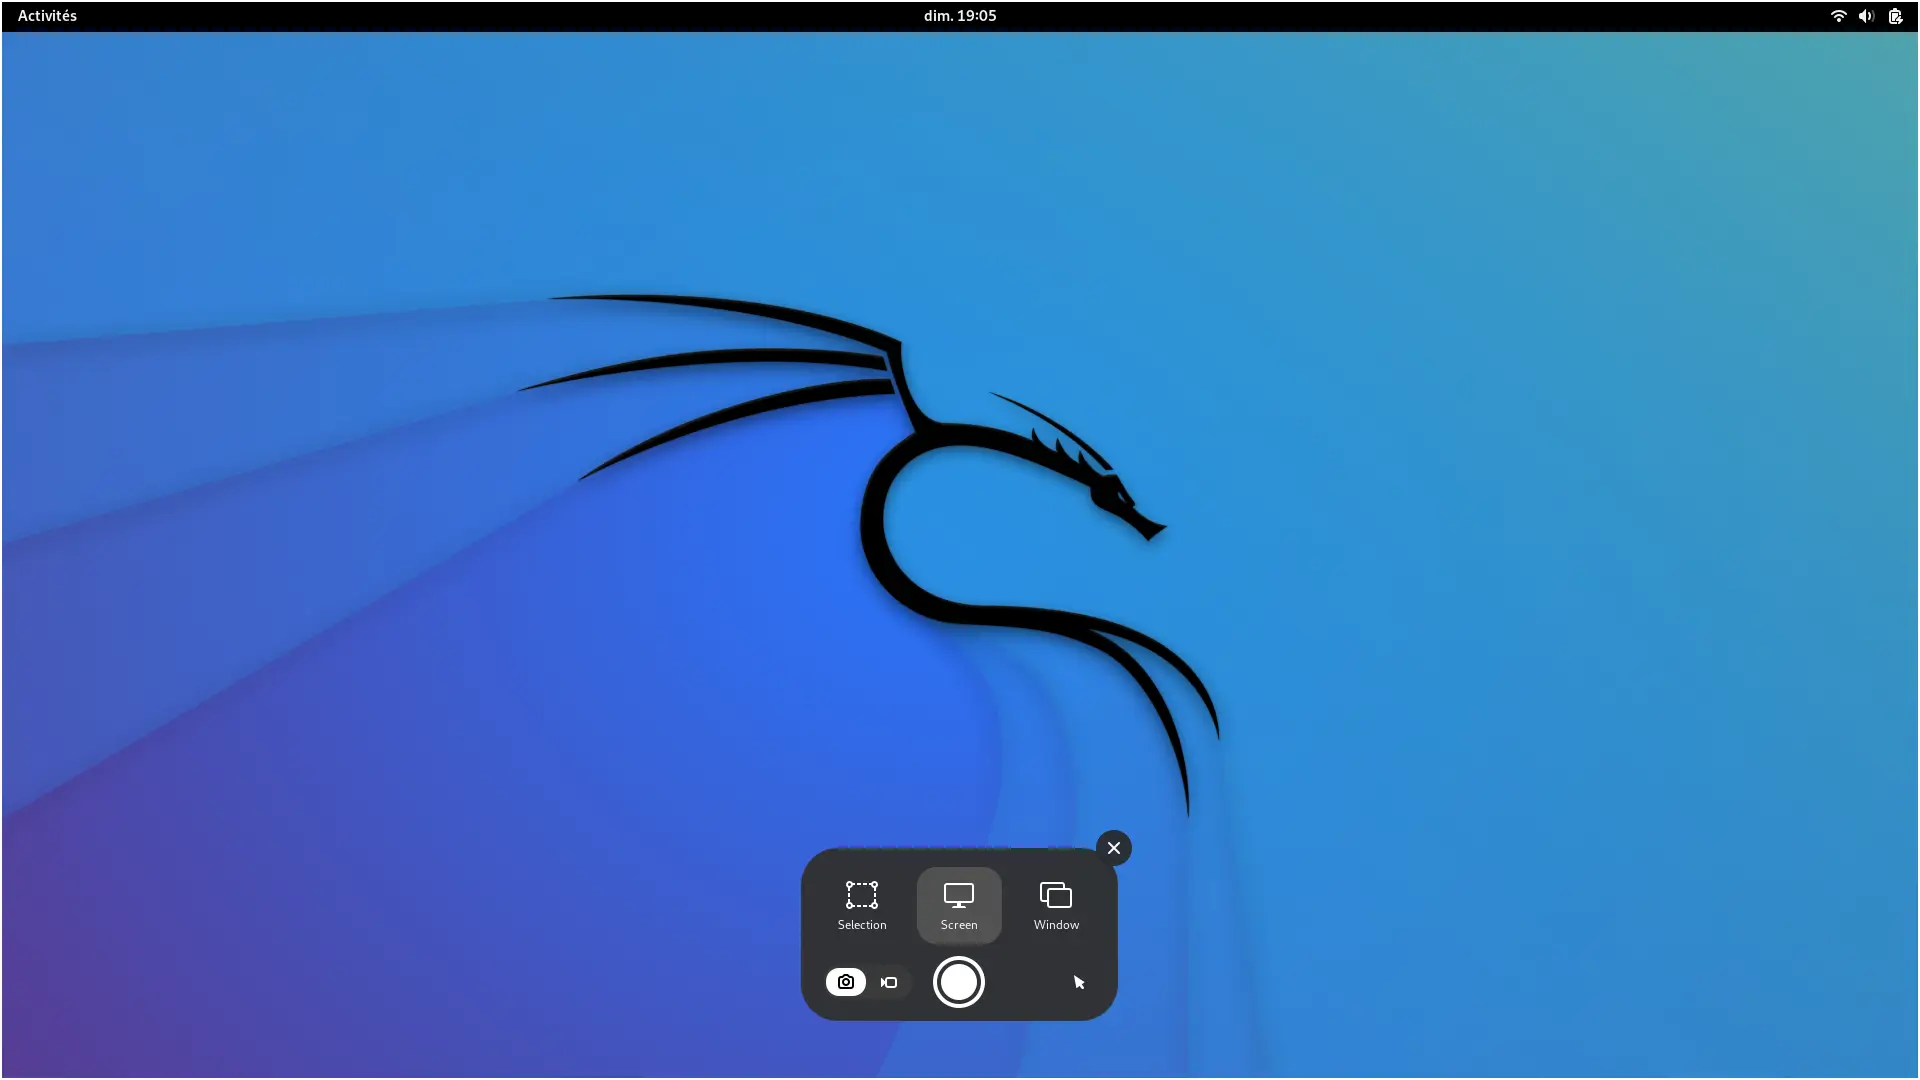
Task: Choose the monitor-shaped Screen capture icon
Action: pos(958,895)
